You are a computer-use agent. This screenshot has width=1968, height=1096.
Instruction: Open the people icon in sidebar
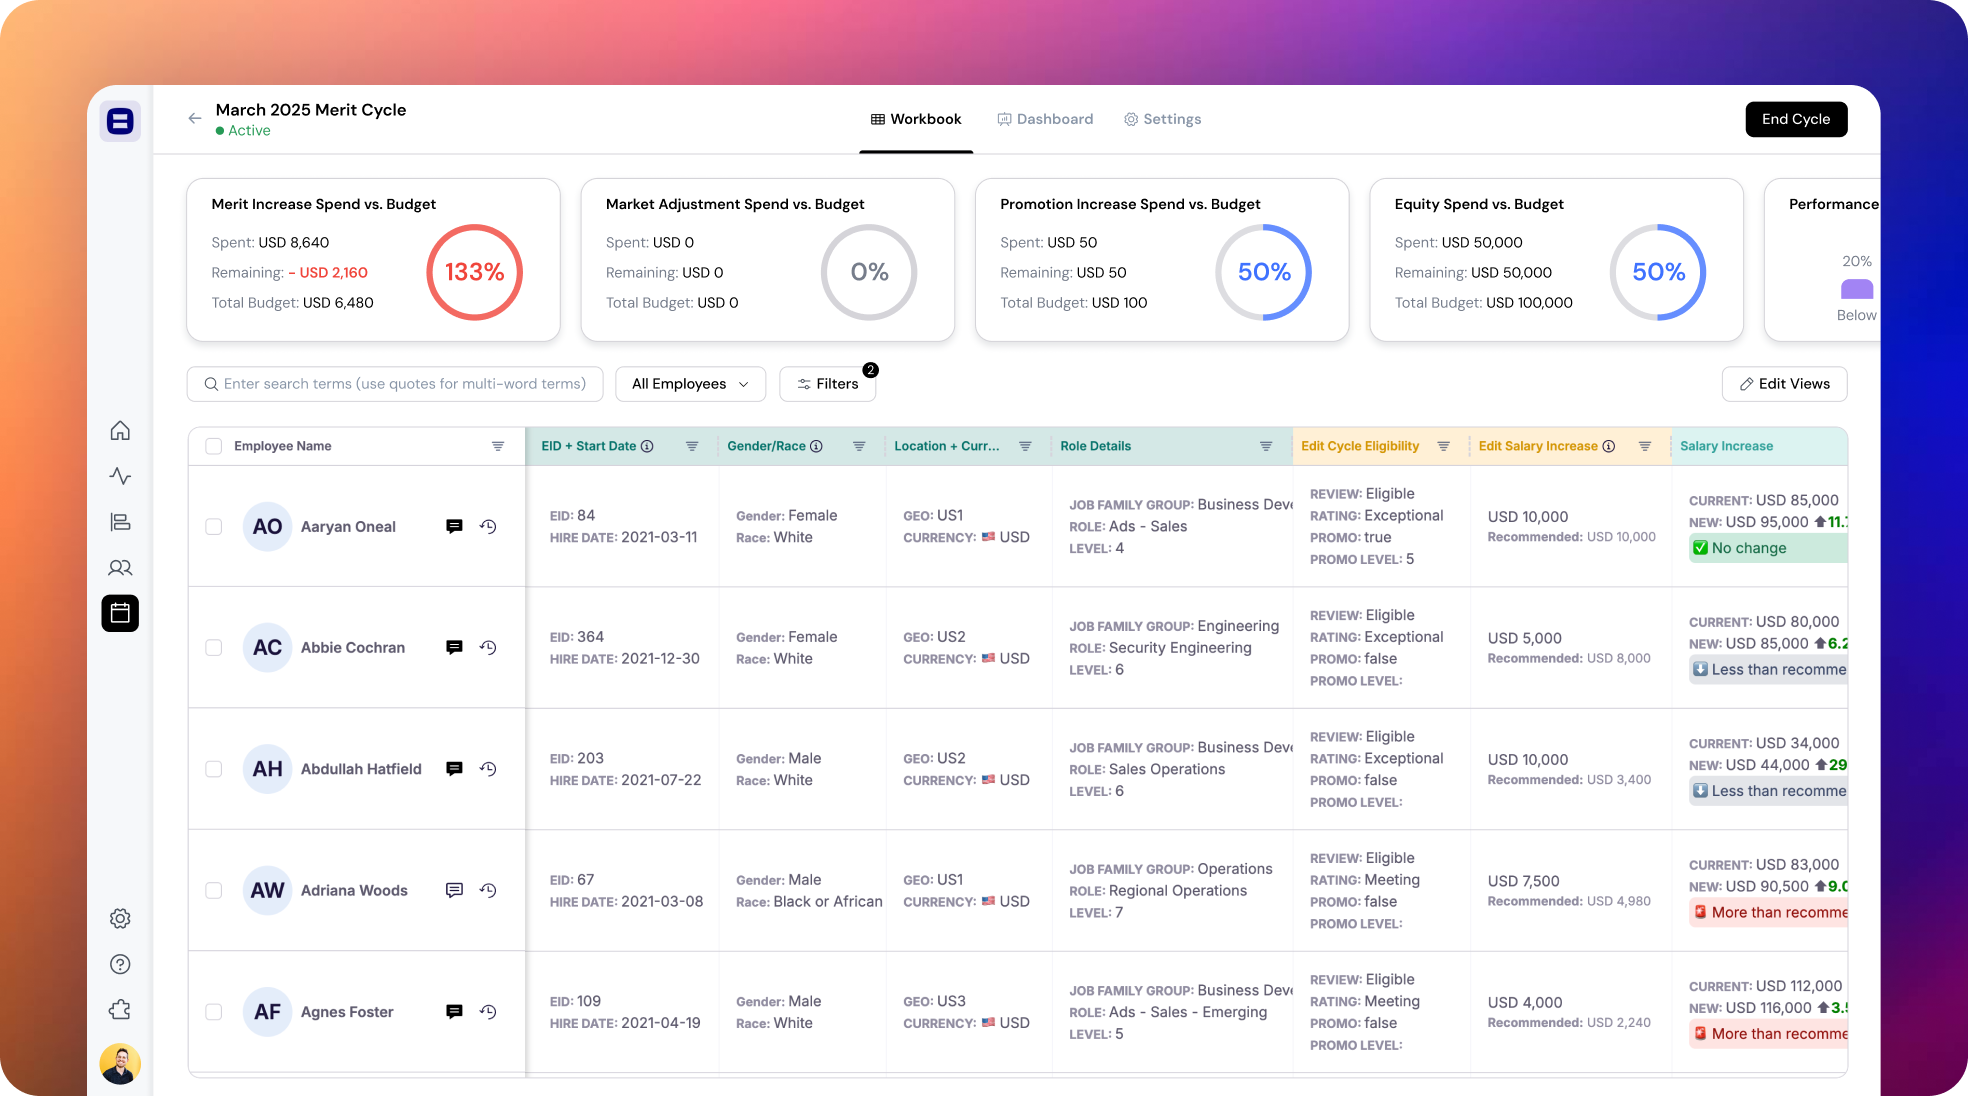pos(120,568)
